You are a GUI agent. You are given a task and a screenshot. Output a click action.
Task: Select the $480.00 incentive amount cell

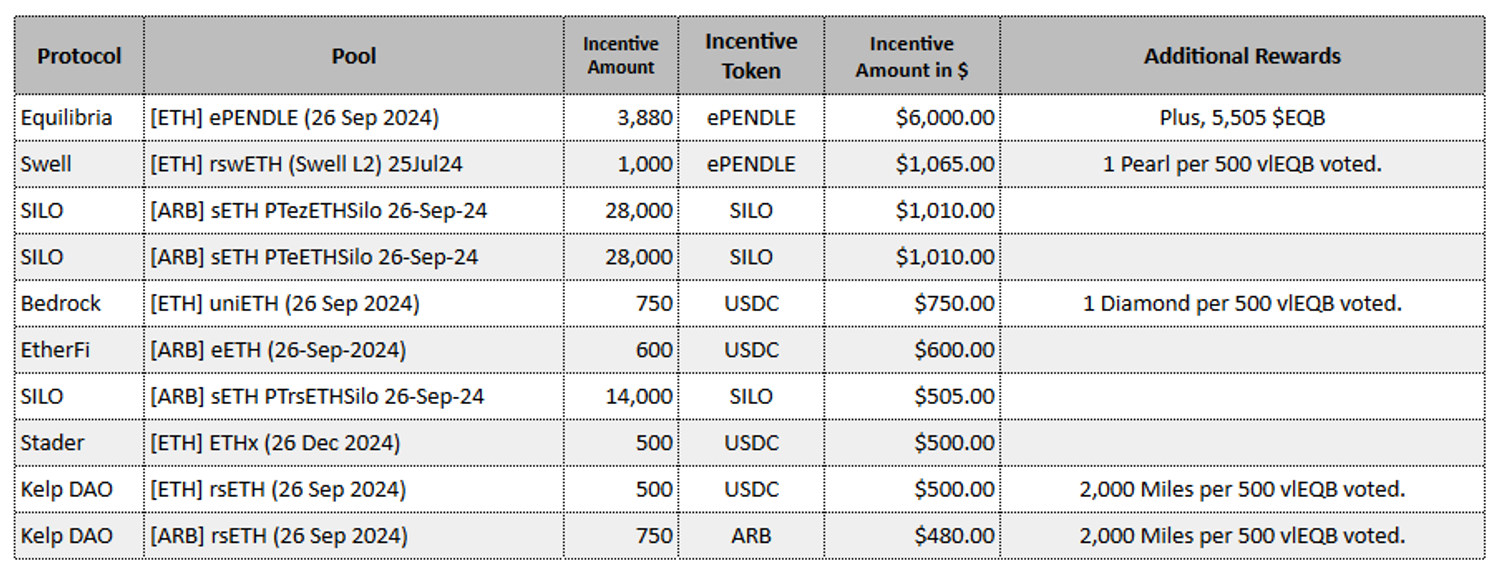tap(954, 536)
